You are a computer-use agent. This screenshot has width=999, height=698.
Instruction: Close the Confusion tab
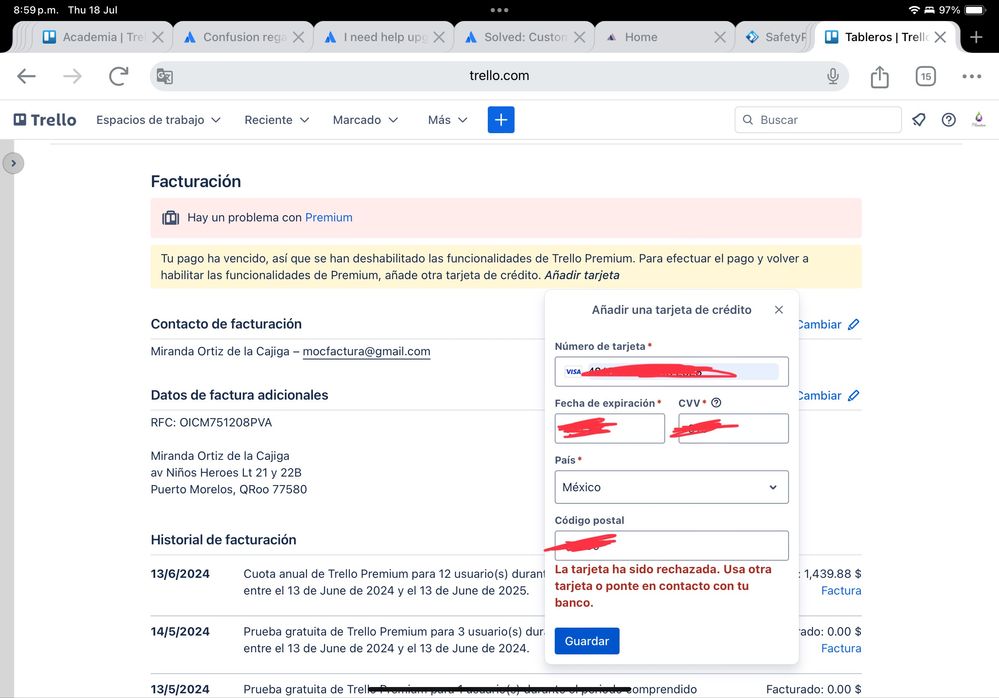coord(298,37)
